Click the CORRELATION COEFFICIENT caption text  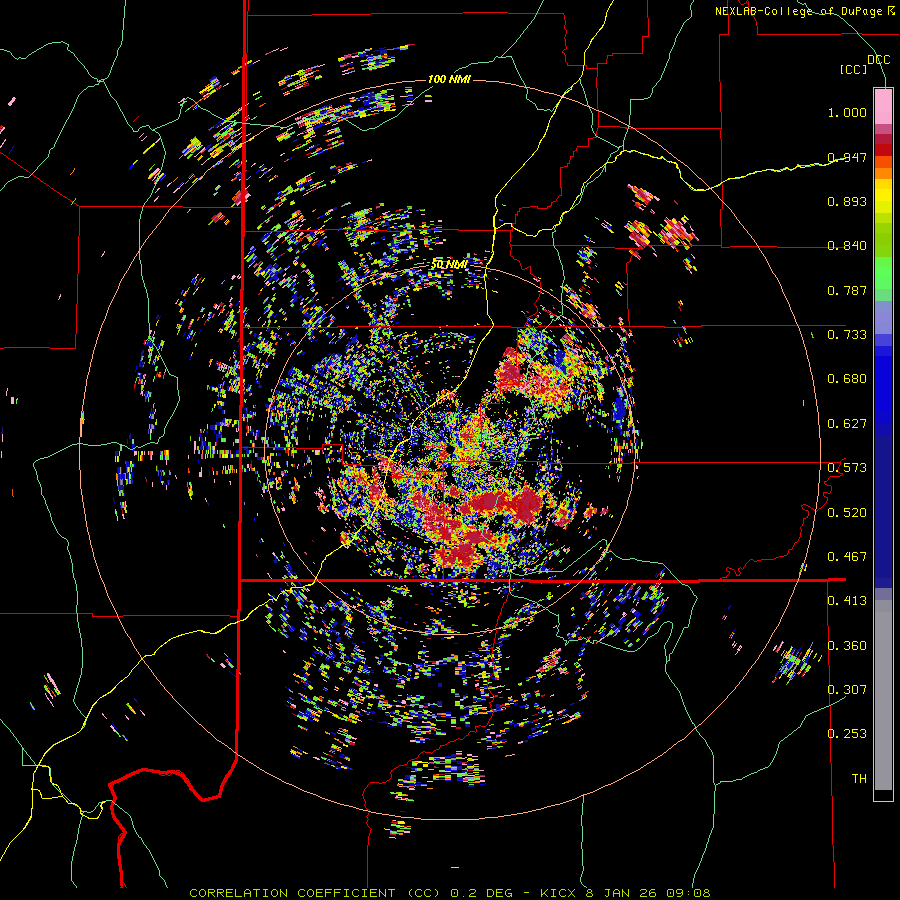(x=292, y=893)
